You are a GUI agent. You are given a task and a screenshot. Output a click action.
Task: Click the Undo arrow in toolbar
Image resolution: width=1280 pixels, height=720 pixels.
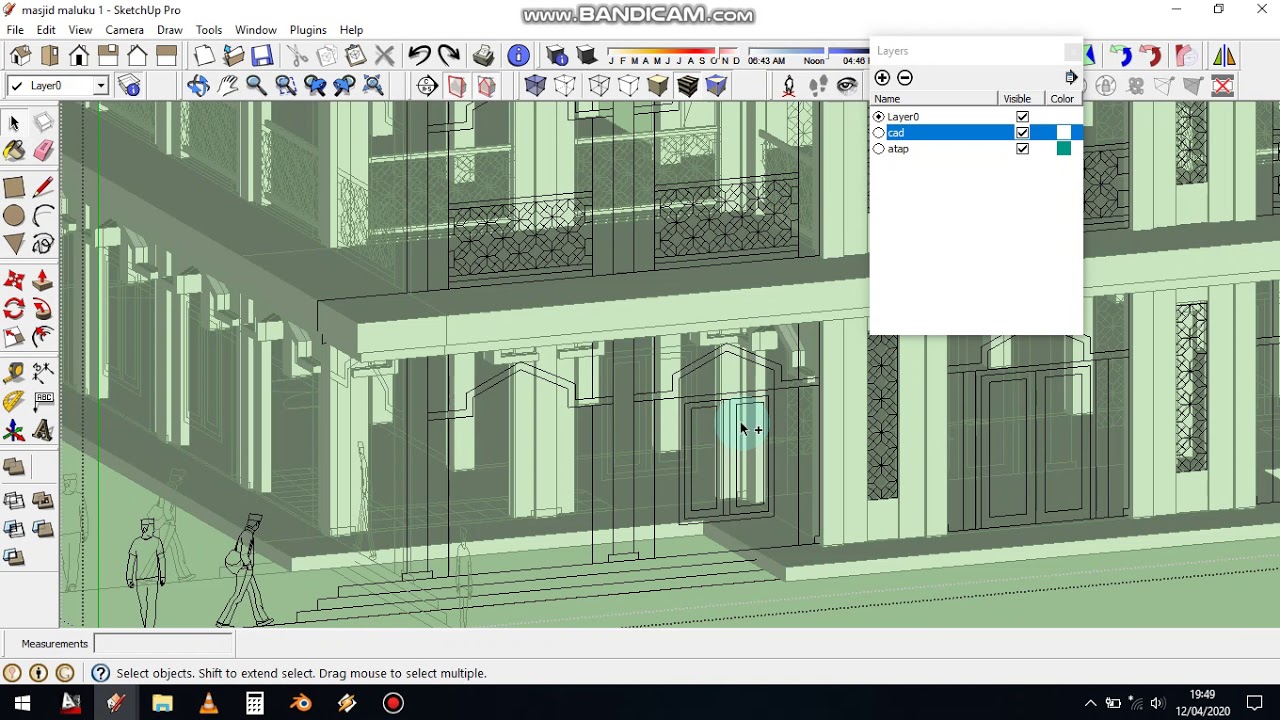tap(419, 56)
